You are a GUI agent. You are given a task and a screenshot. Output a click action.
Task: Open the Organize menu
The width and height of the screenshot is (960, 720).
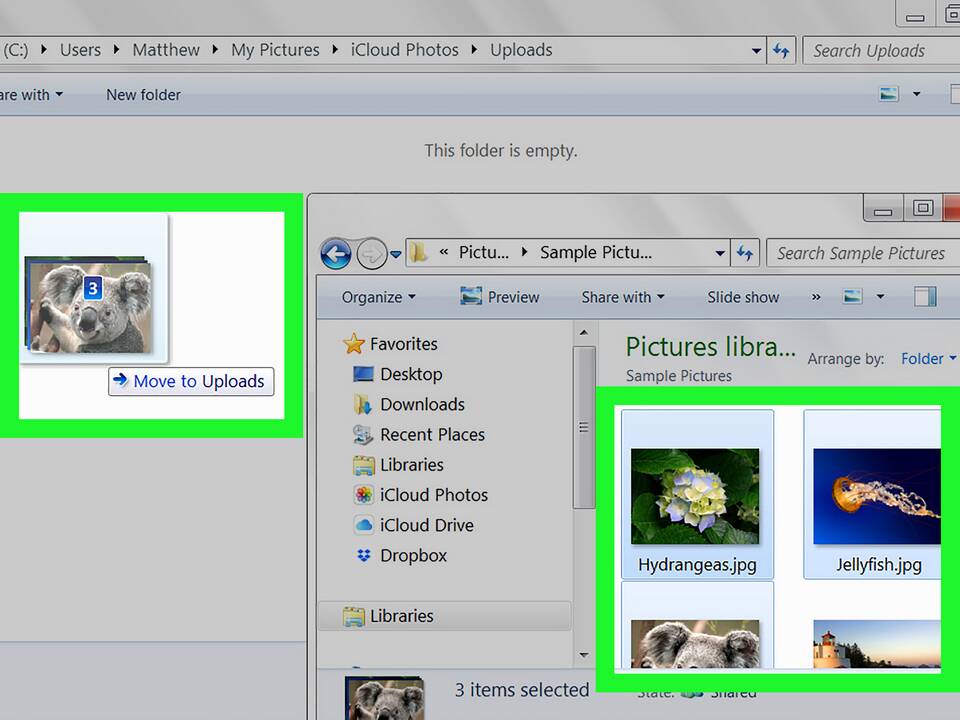[x=378, y=297]
